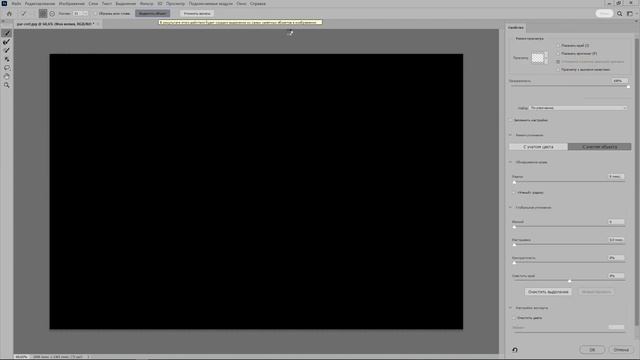Click the Transparency percentage input field
This screenshot has width=640, height=360.
point(620,81)
